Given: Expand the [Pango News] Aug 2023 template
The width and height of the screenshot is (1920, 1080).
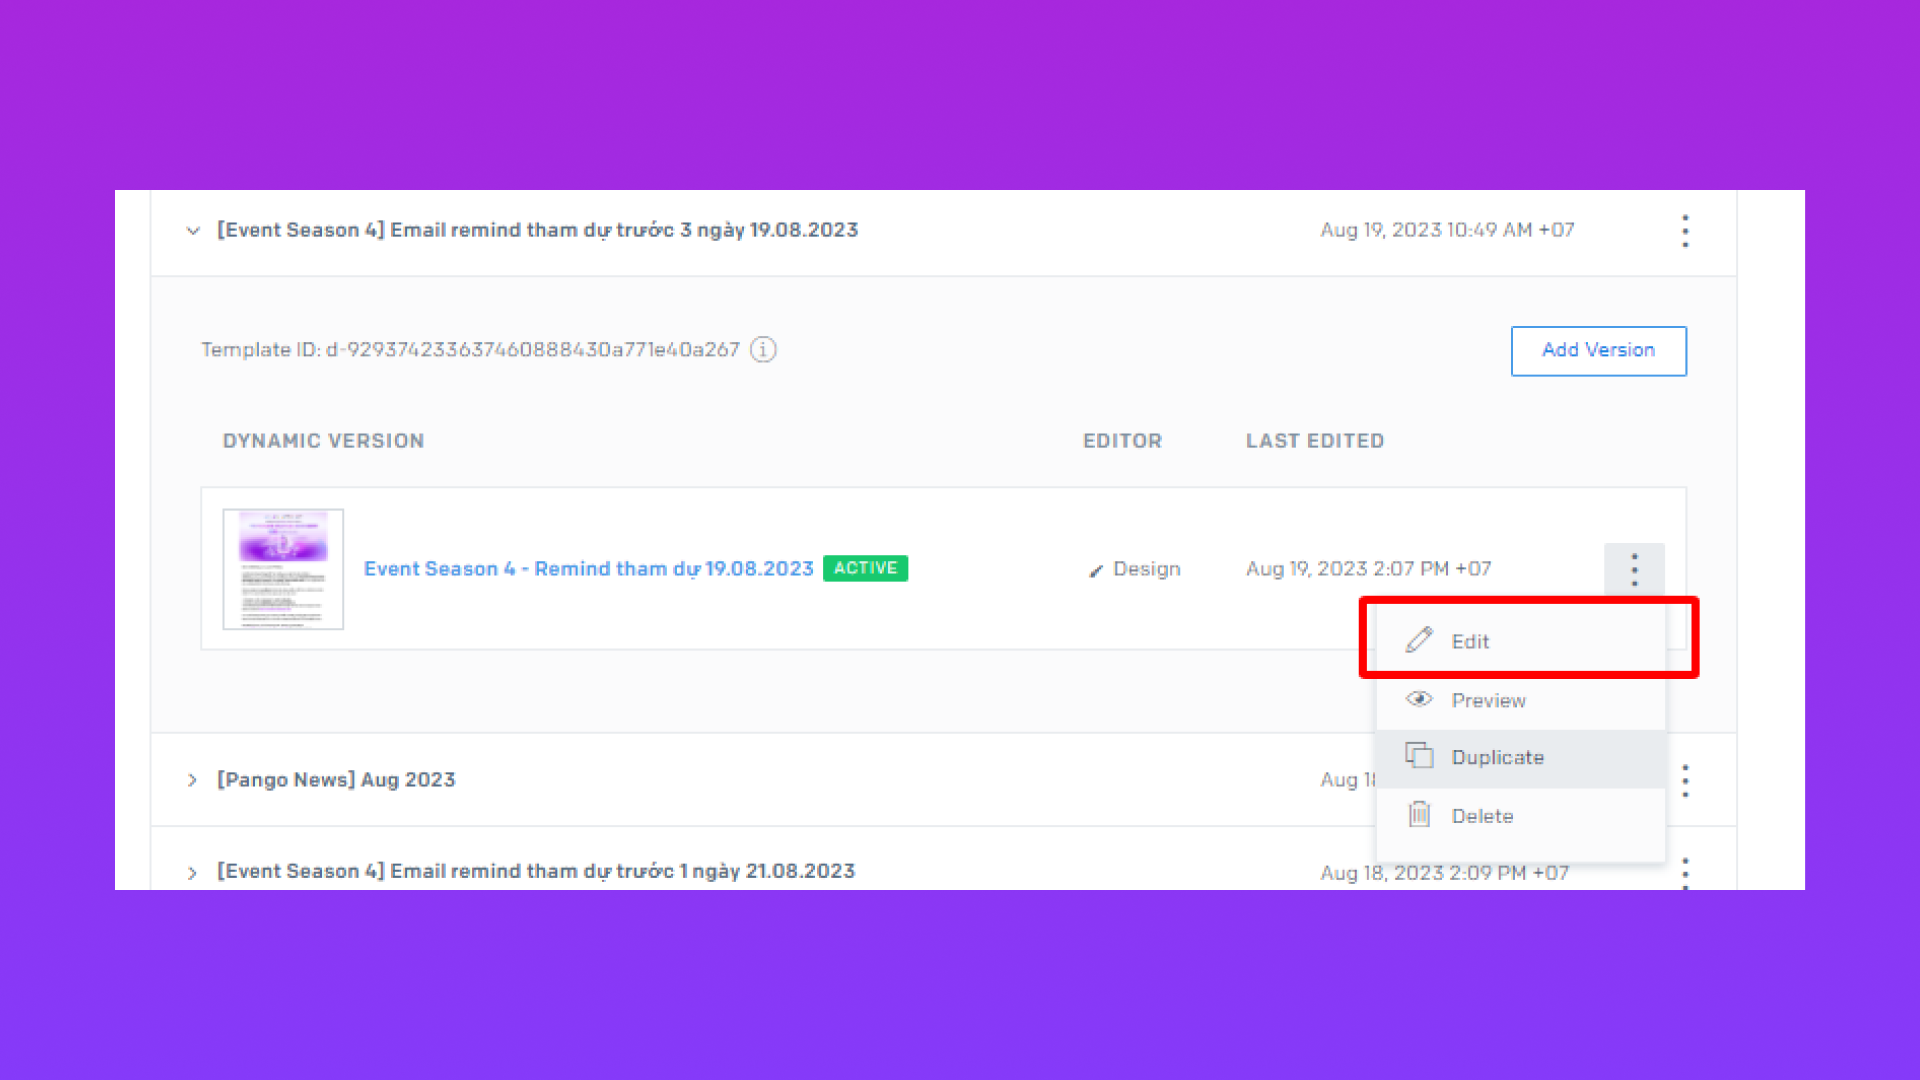Looking at the screenshot, I should [192, 780].
